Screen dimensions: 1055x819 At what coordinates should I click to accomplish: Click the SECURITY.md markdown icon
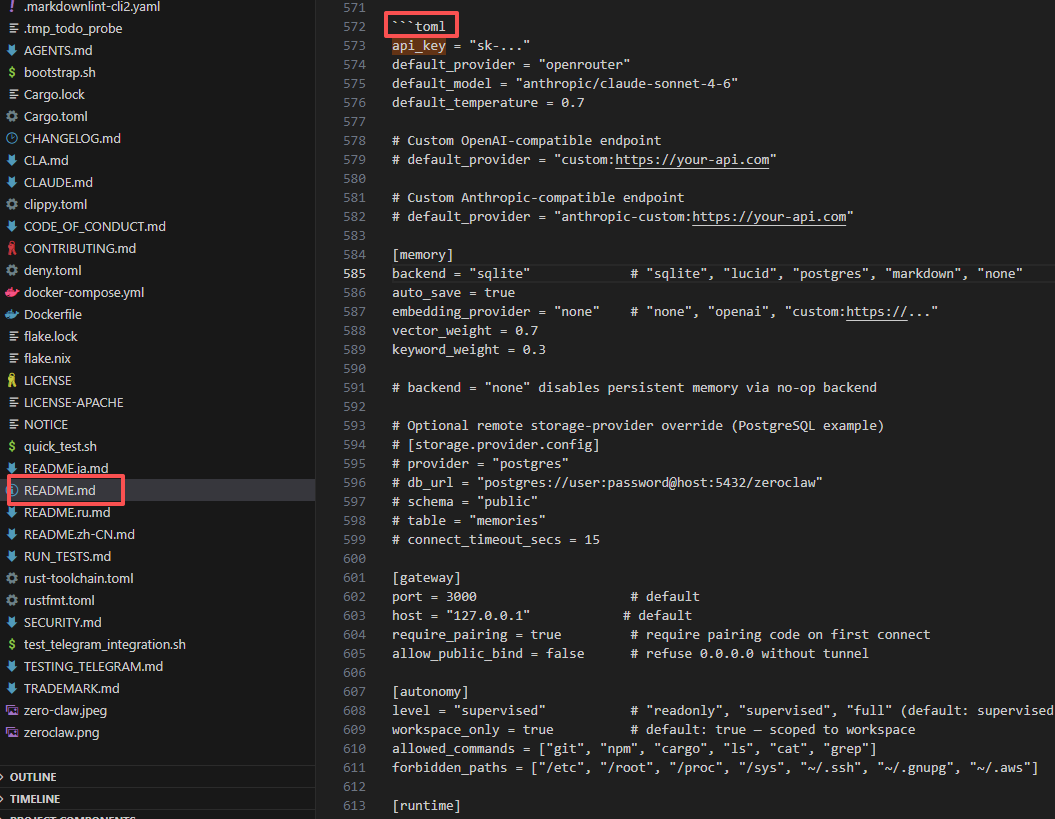tap(12, 622)
